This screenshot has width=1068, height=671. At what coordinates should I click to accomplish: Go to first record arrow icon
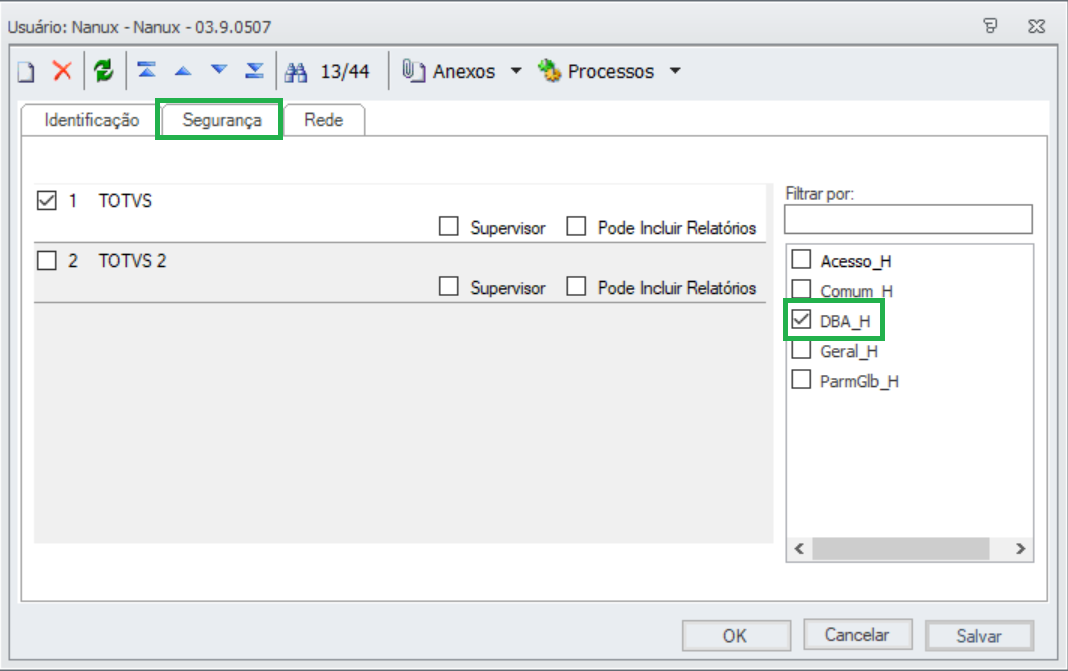tap(146, 69)
